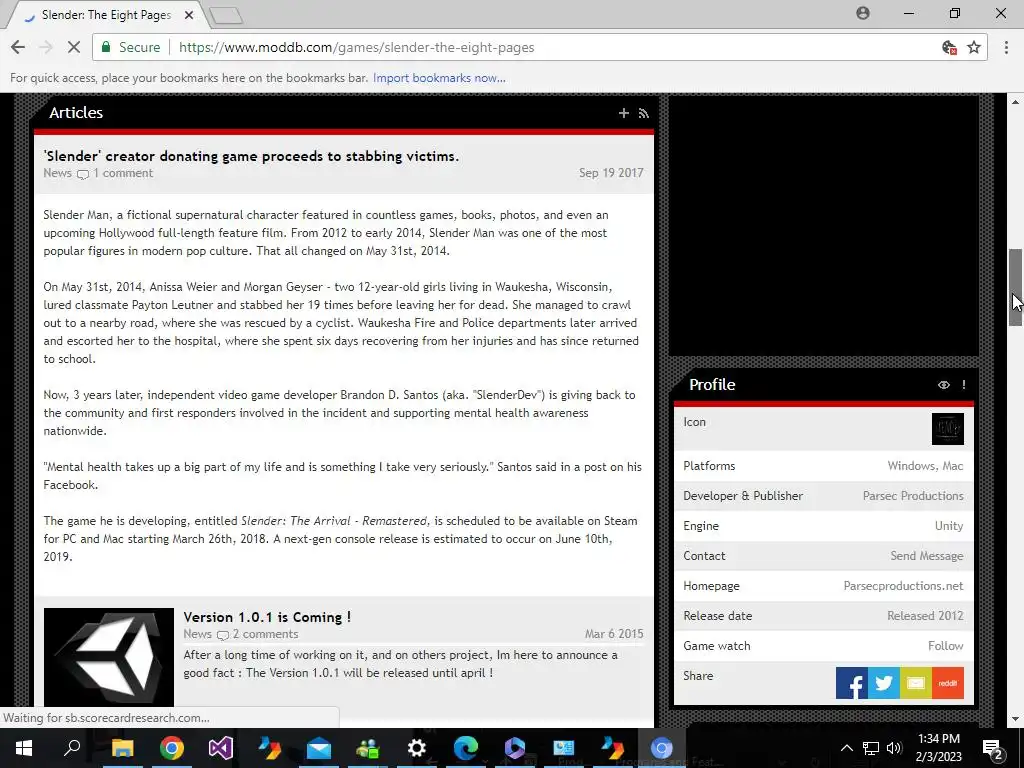Click the game icon thumbnail in Profile
This screenshot has width=1024, height=768.
coord(948,429)
